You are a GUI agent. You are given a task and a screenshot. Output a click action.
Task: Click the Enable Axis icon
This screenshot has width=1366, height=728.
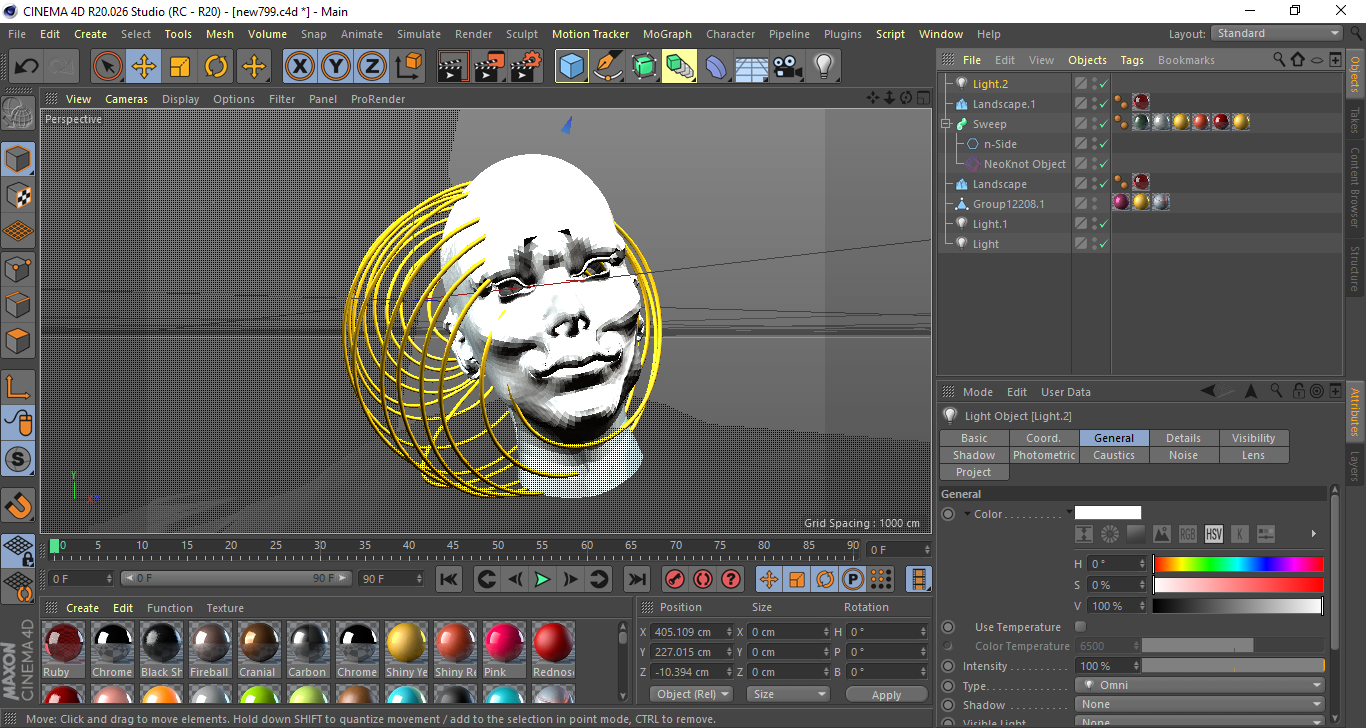pos(18,386)
